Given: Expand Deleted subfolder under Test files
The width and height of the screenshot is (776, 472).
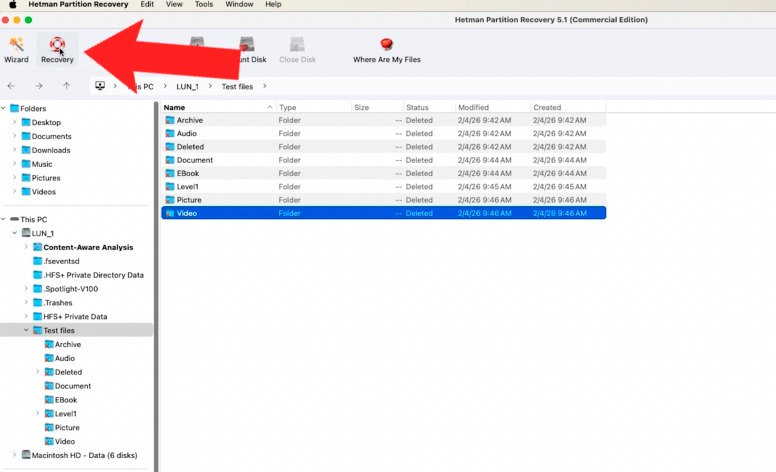Looking at the screenshot, I should (x=38, y=372).
